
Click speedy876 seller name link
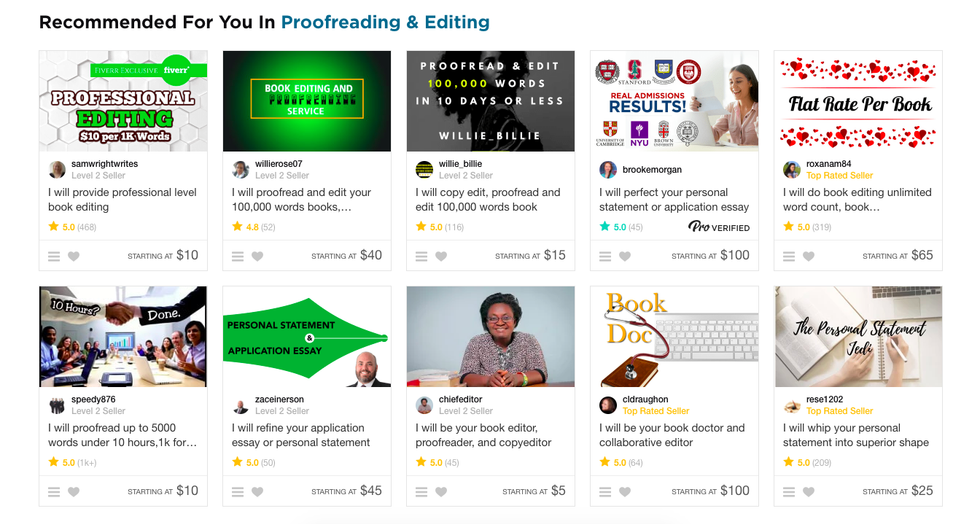[93, 400]
